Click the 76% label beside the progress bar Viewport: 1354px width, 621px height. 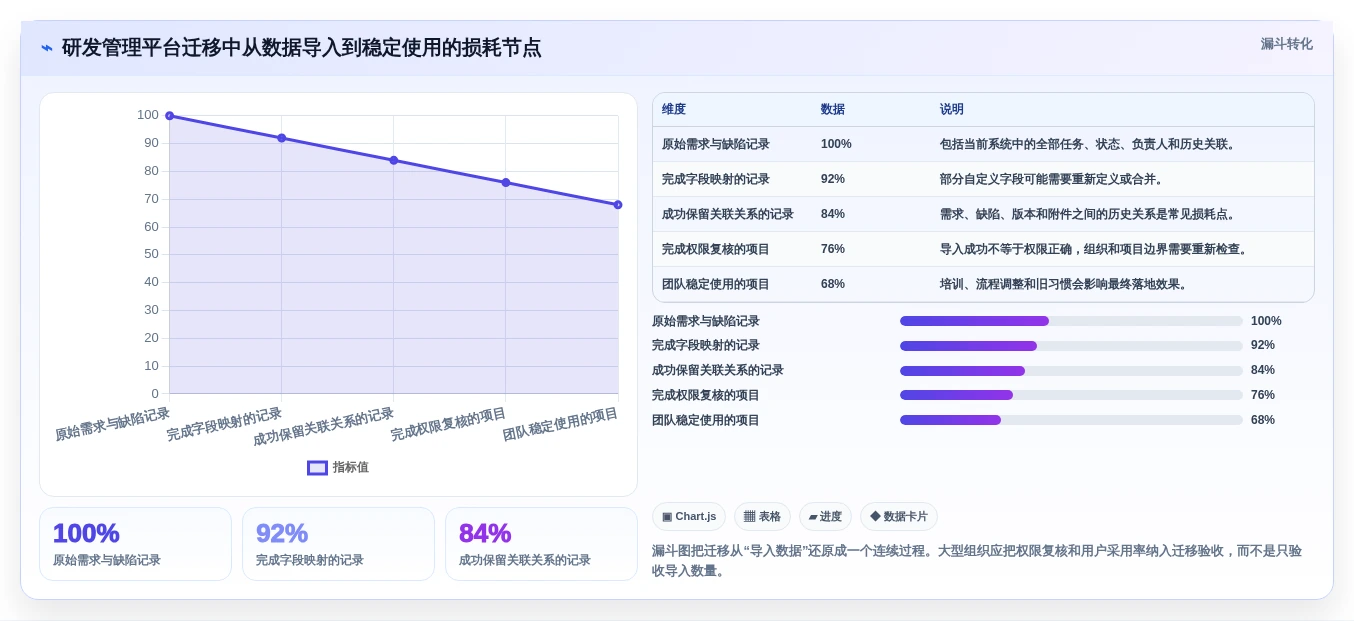tap(1263, 395)
